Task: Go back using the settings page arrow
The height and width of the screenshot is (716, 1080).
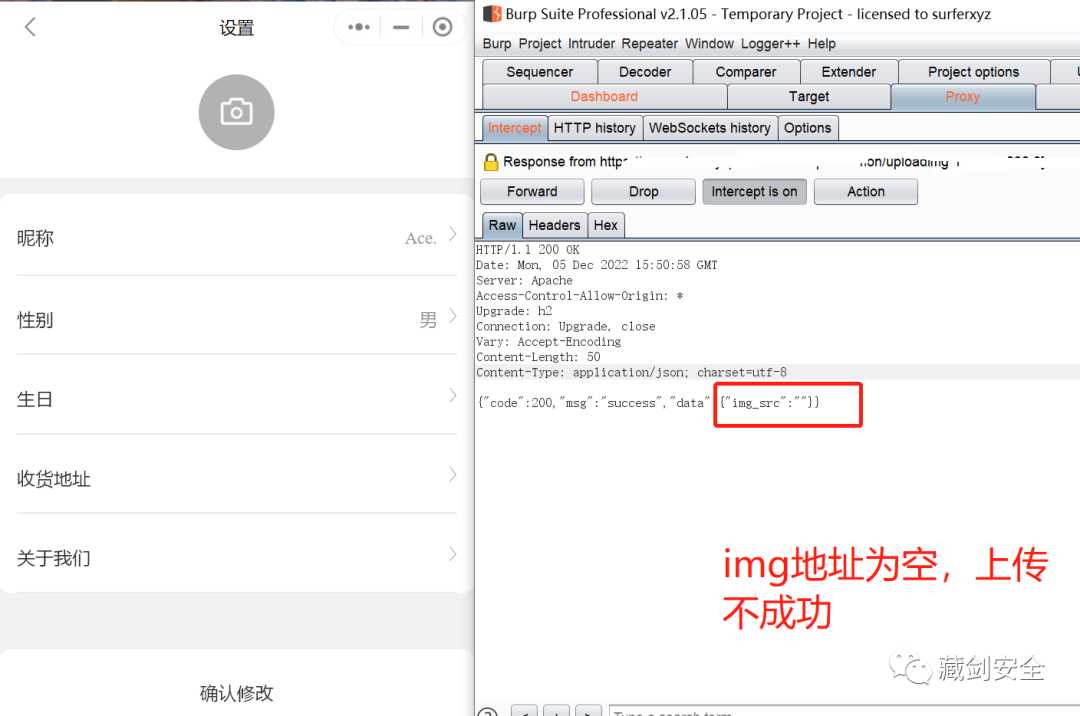Action: click(30, 28)
